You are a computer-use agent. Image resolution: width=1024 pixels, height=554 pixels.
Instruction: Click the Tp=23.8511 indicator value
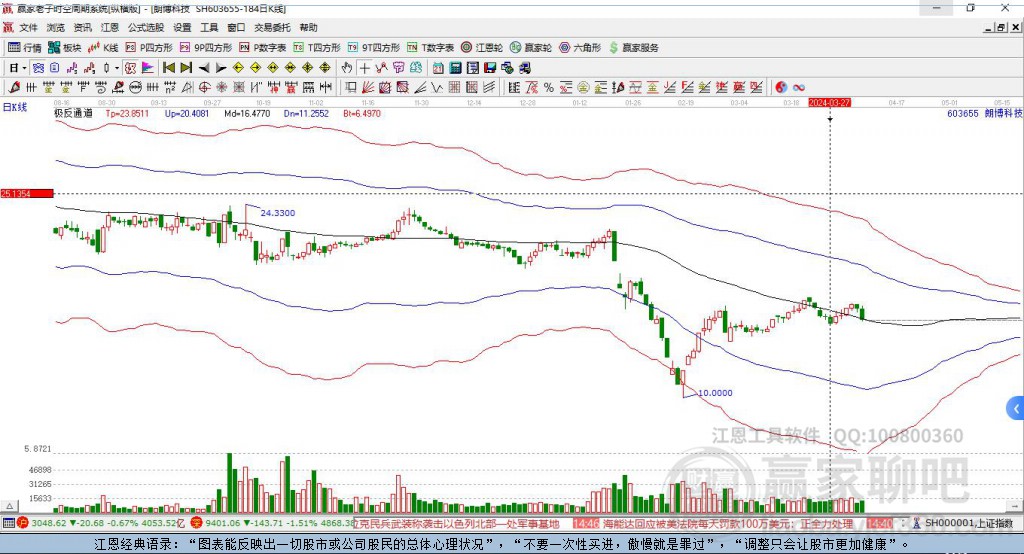(x=127, y=113)
